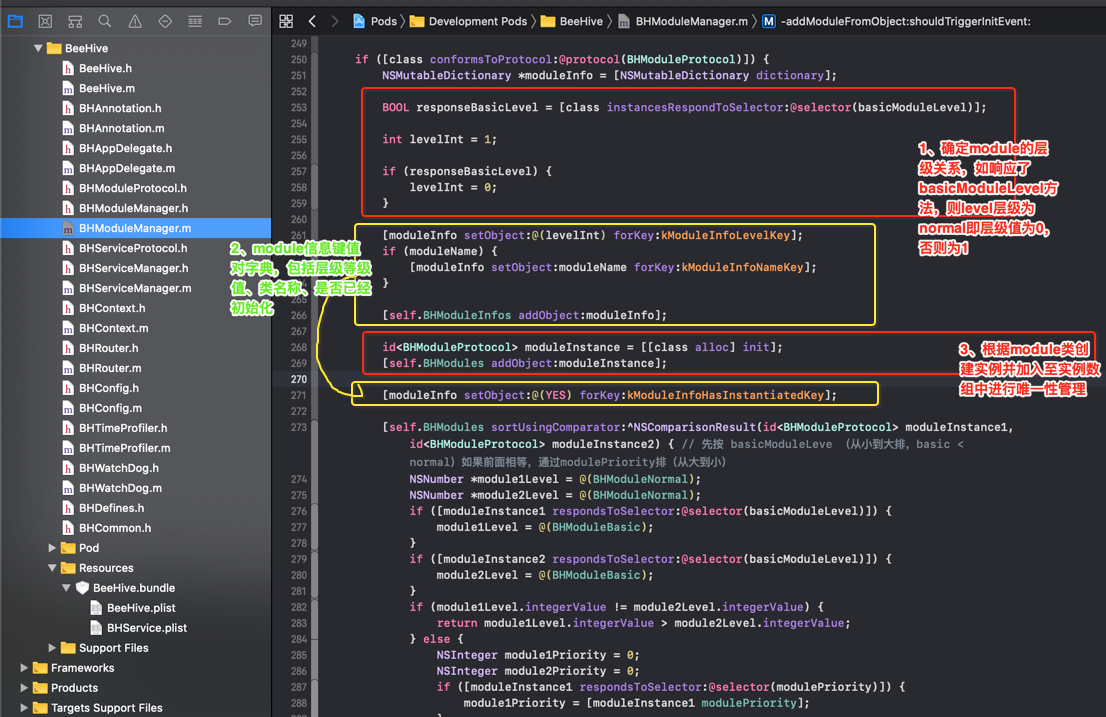Open the Breakpoint navigator
The image size is (1106, 717).
(x=225, y=21)
